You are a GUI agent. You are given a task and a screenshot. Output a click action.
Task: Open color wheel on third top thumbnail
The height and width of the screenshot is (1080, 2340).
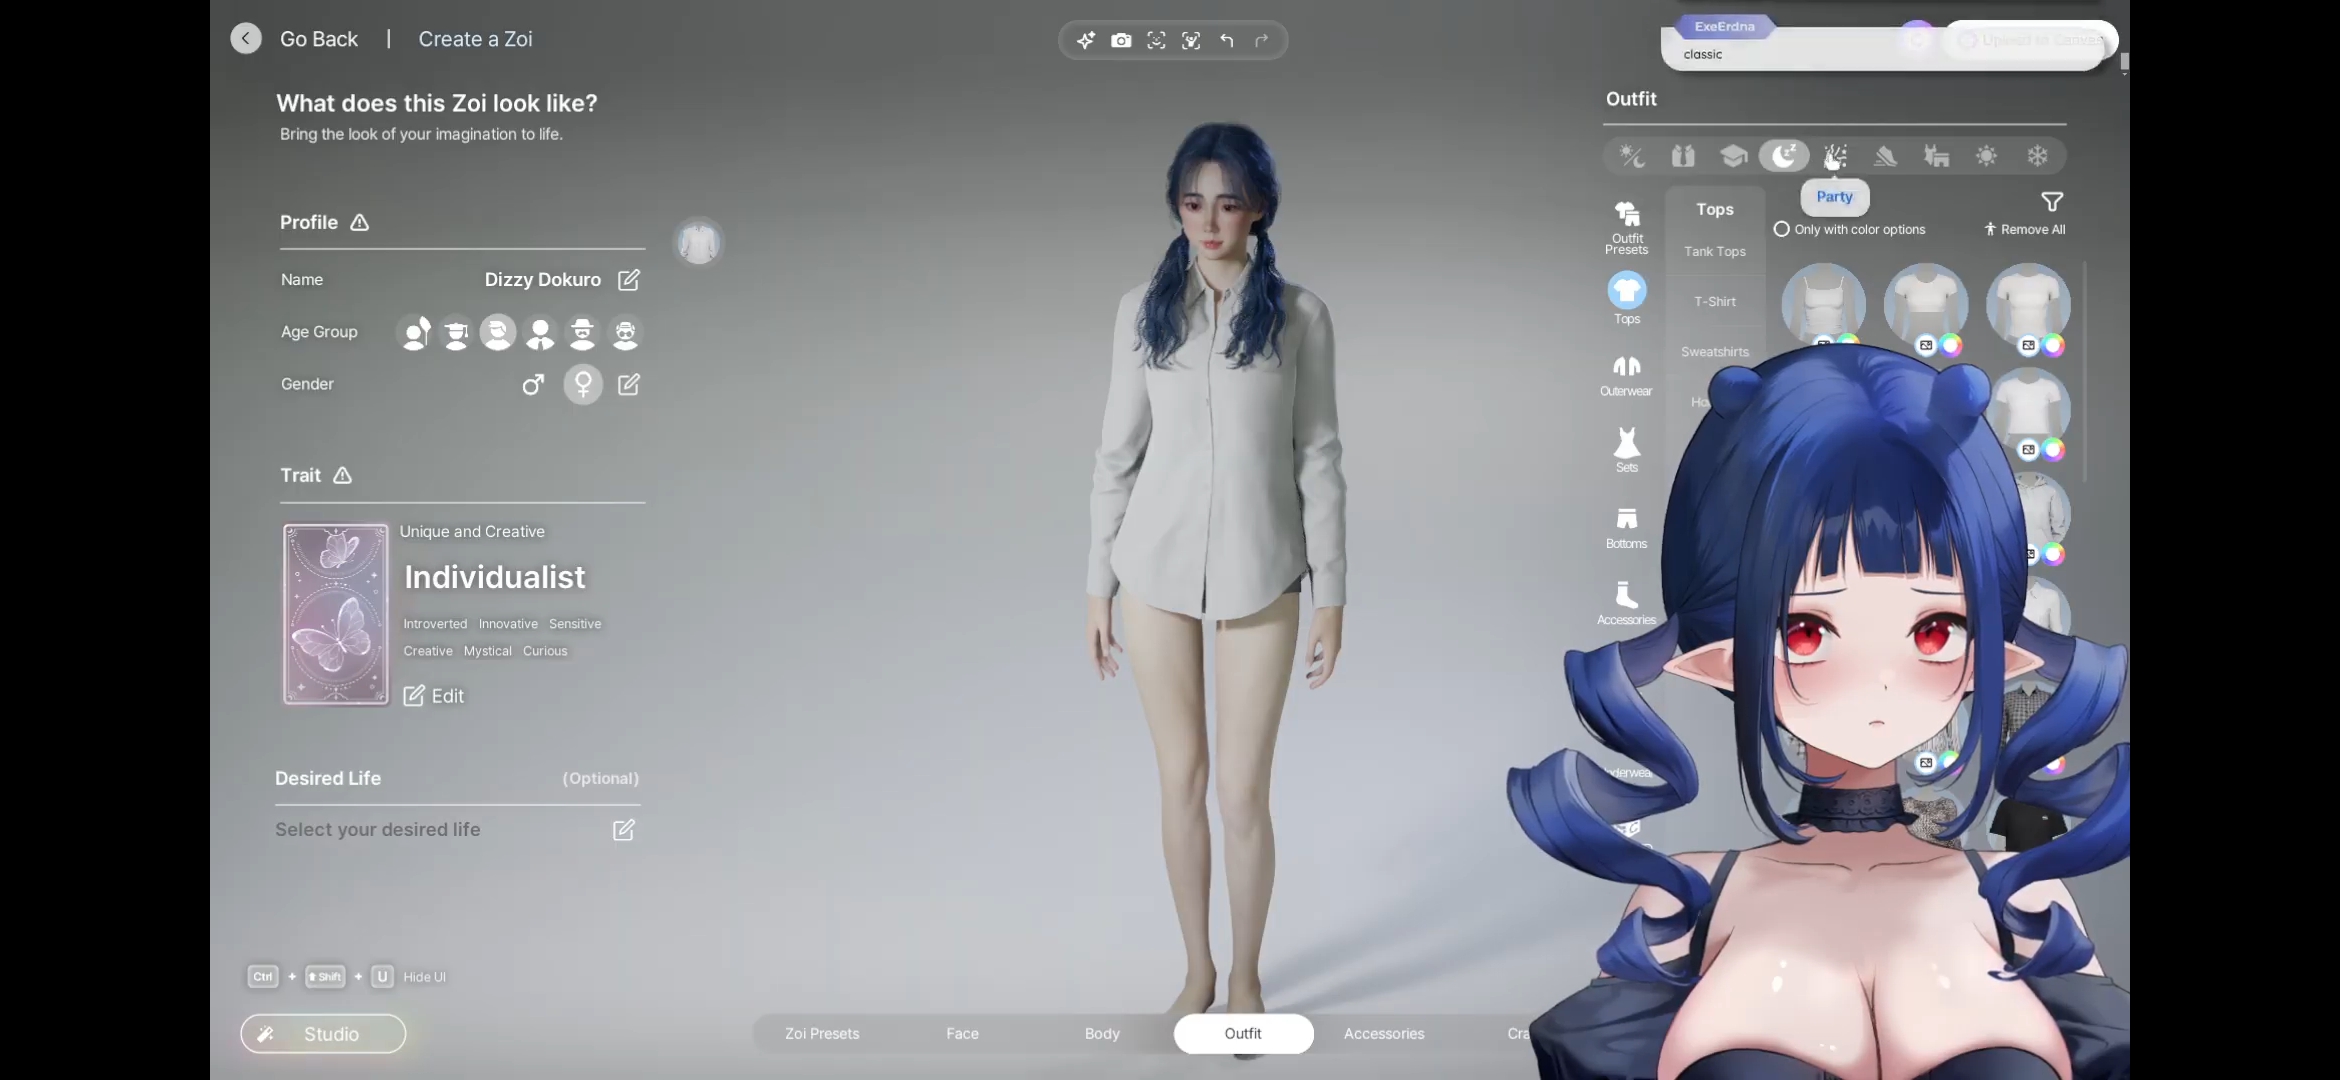point(2053,345)
